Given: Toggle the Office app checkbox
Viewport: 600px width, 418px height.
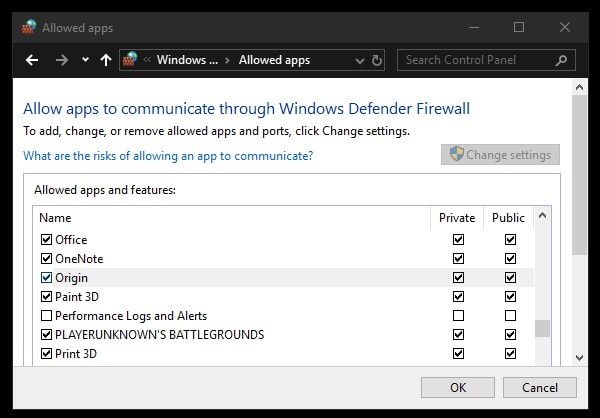Looking at the screenshot, I should click(x=46, y=240).
